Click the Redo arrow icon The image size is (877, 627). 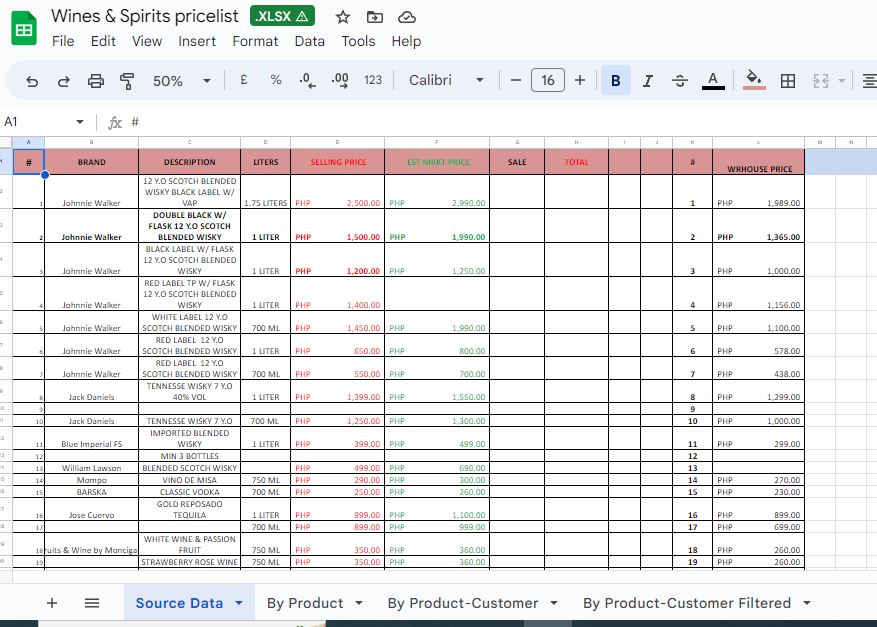pyautogui.click(x=64, y=81)
